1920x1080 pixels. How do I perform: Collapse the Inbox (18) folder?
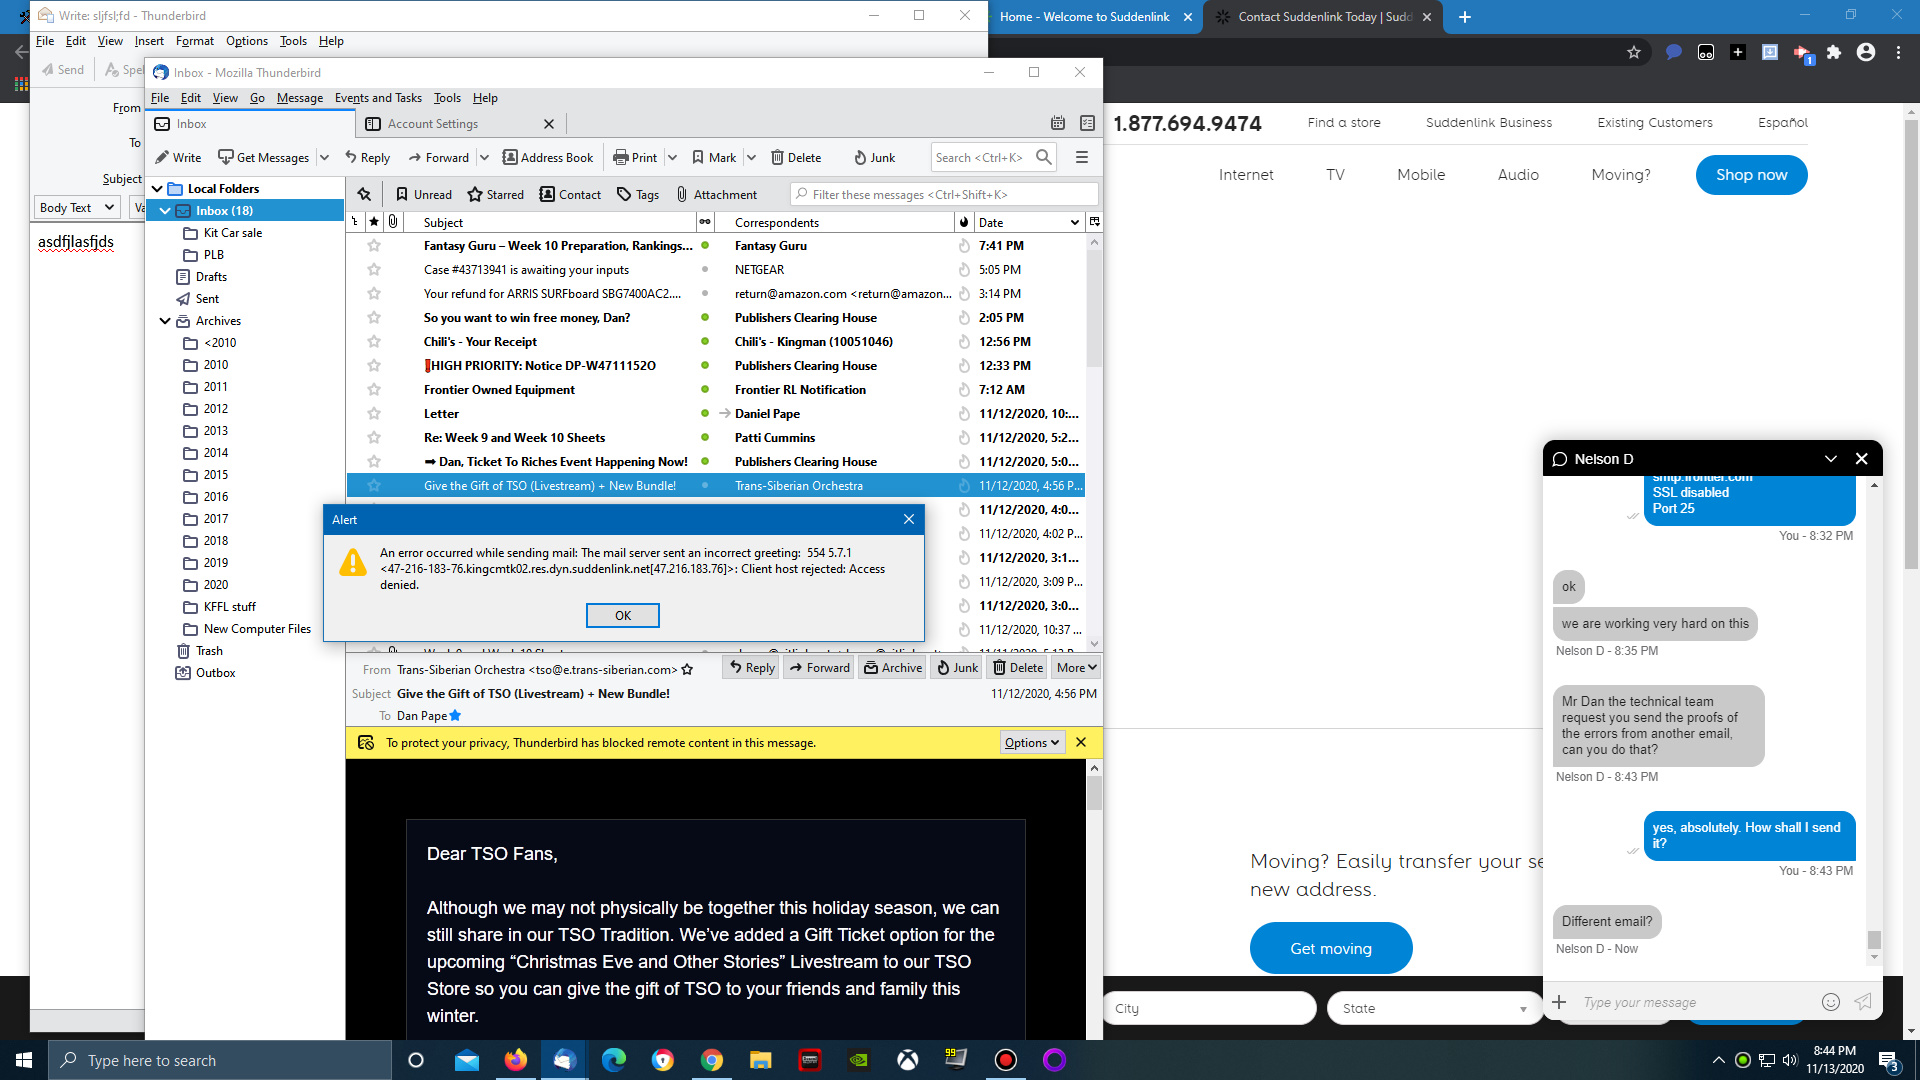click(165, 210)
